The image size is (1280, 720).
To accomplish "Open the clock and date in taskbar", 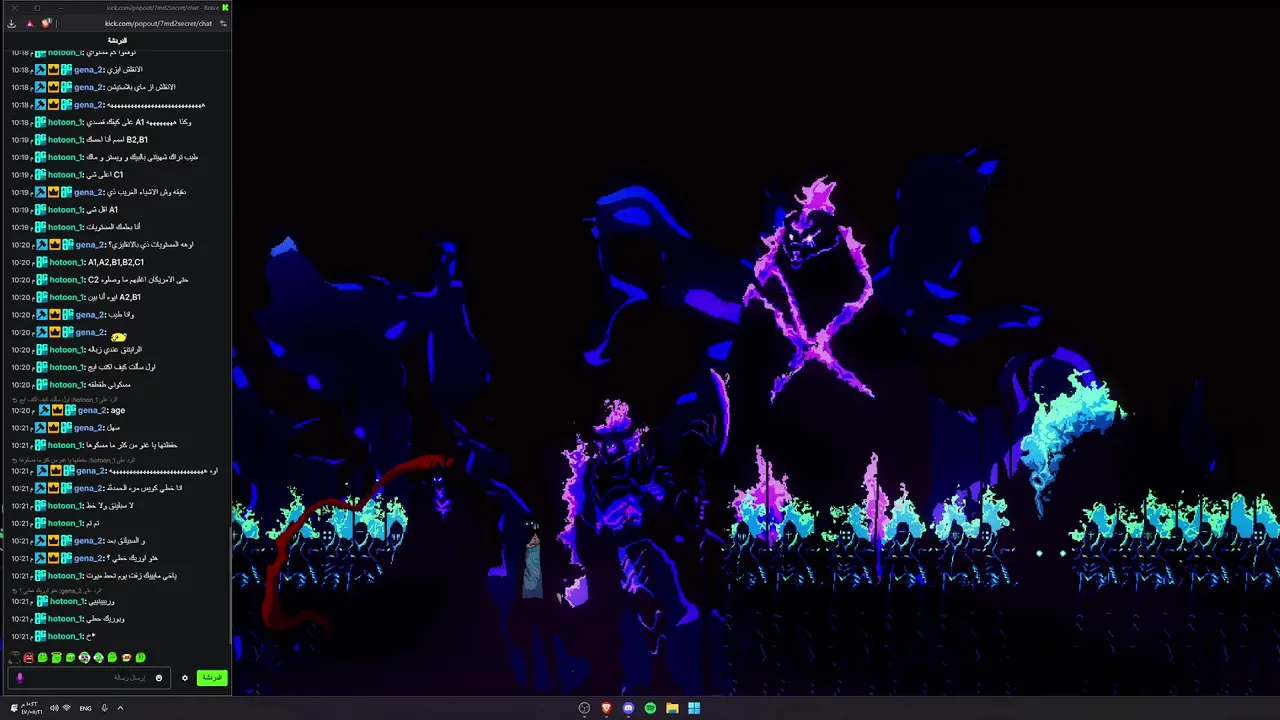I will [32, 708].
